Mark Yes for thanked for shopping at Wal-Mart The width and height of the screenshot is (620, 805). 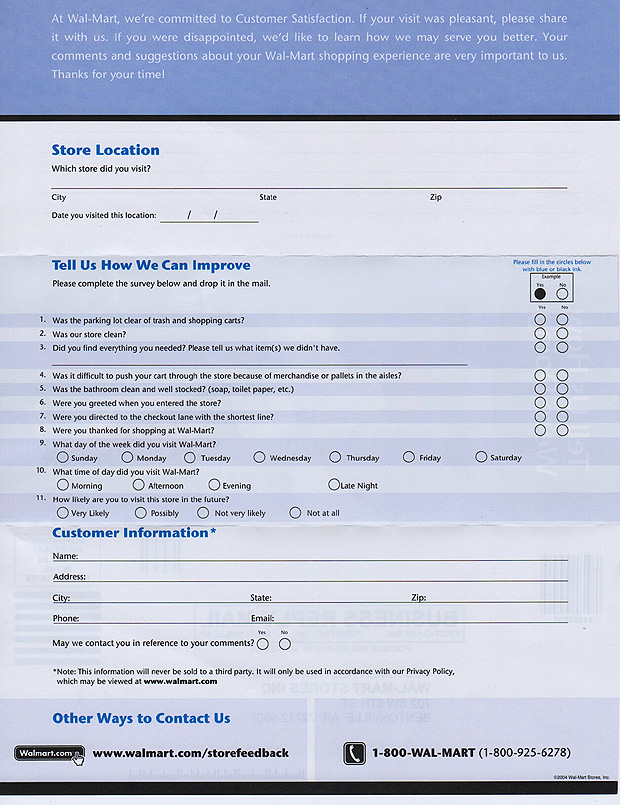click(540, 430)
